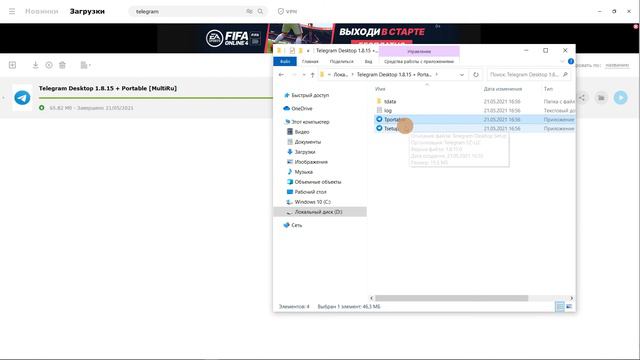Click the blue play button on download row
This screenshot has height=360, width=640.
[620, 98]
